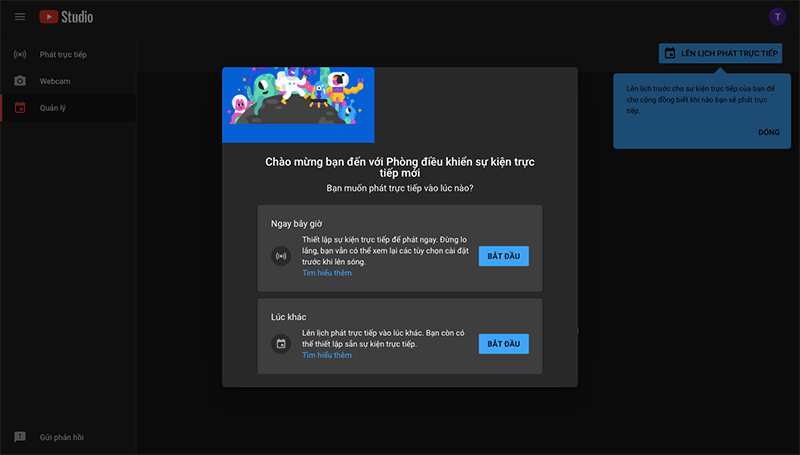
Task: Click the broadcast icon in Ngay bây giờ card
Action: [x=281, y=256]
